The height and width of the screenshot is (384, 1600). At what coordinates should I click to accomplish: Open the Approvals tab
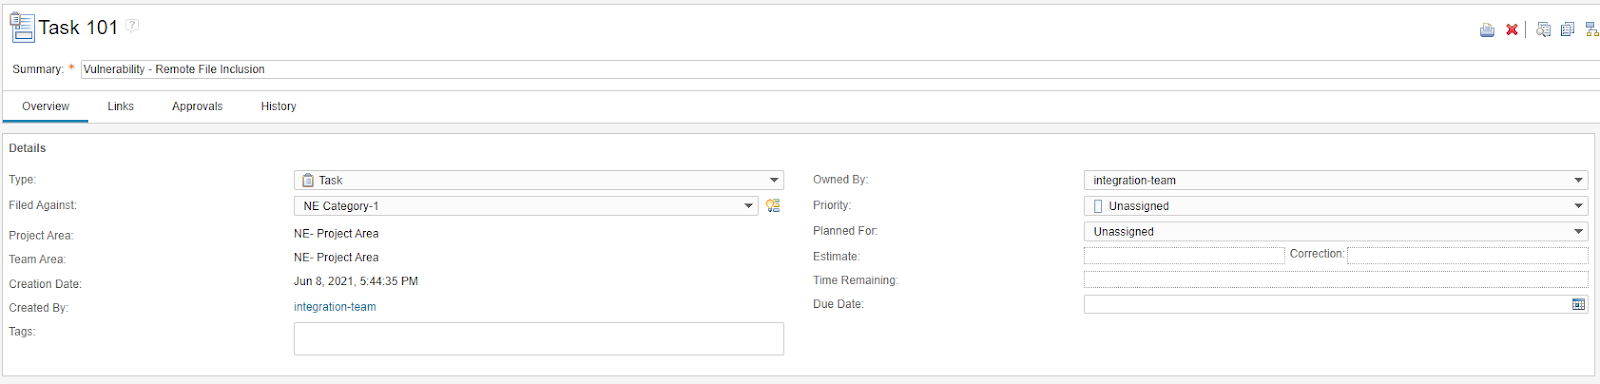[197, 106]
